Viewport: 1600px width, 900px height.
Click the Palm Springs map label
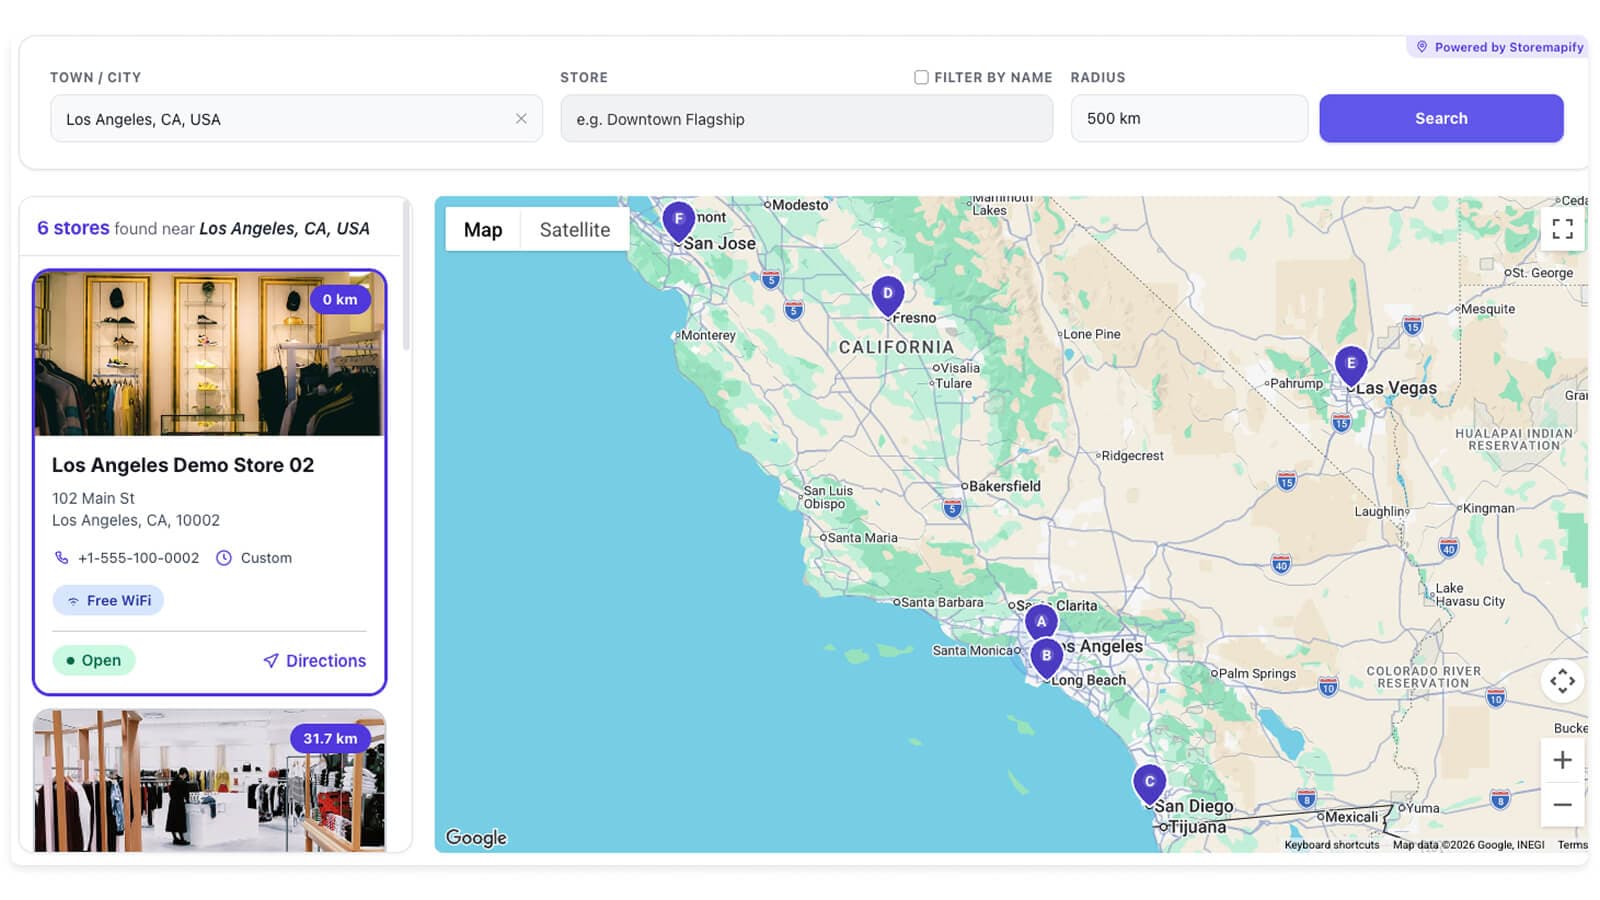[x=1256, y=673]
